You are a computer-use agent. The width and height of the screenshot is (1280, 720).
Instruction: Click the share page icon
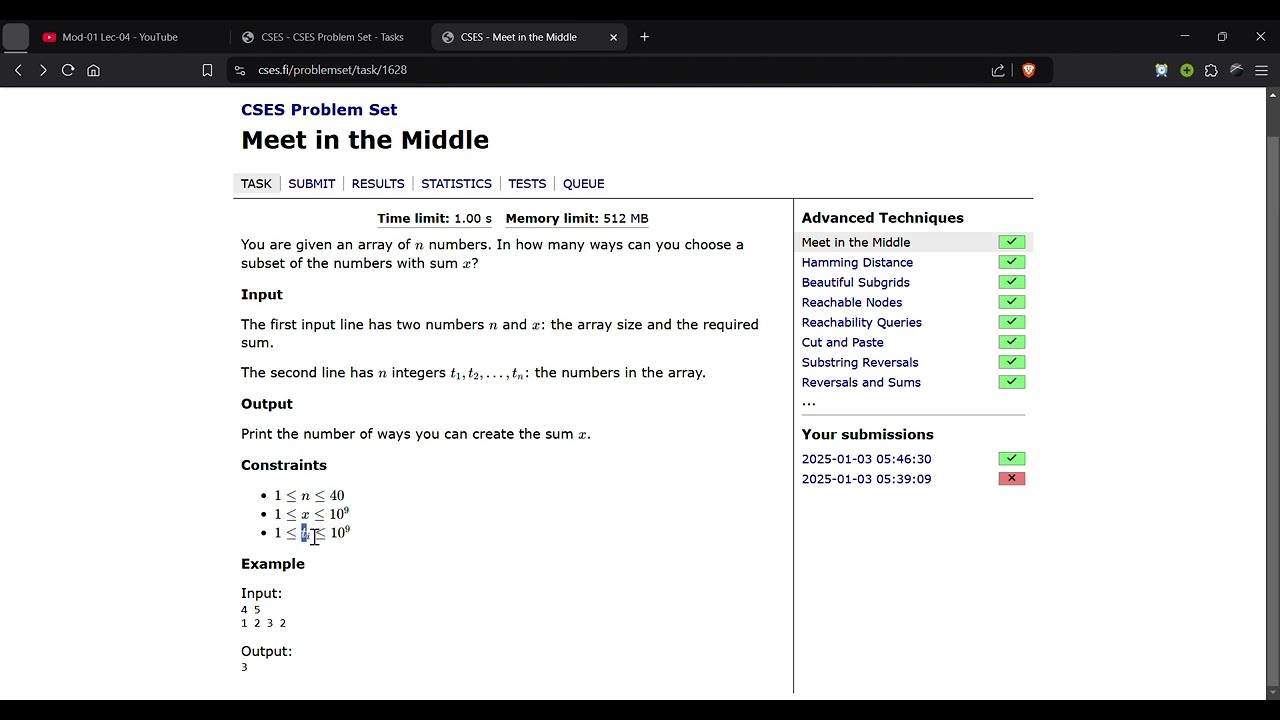[998, 70]
